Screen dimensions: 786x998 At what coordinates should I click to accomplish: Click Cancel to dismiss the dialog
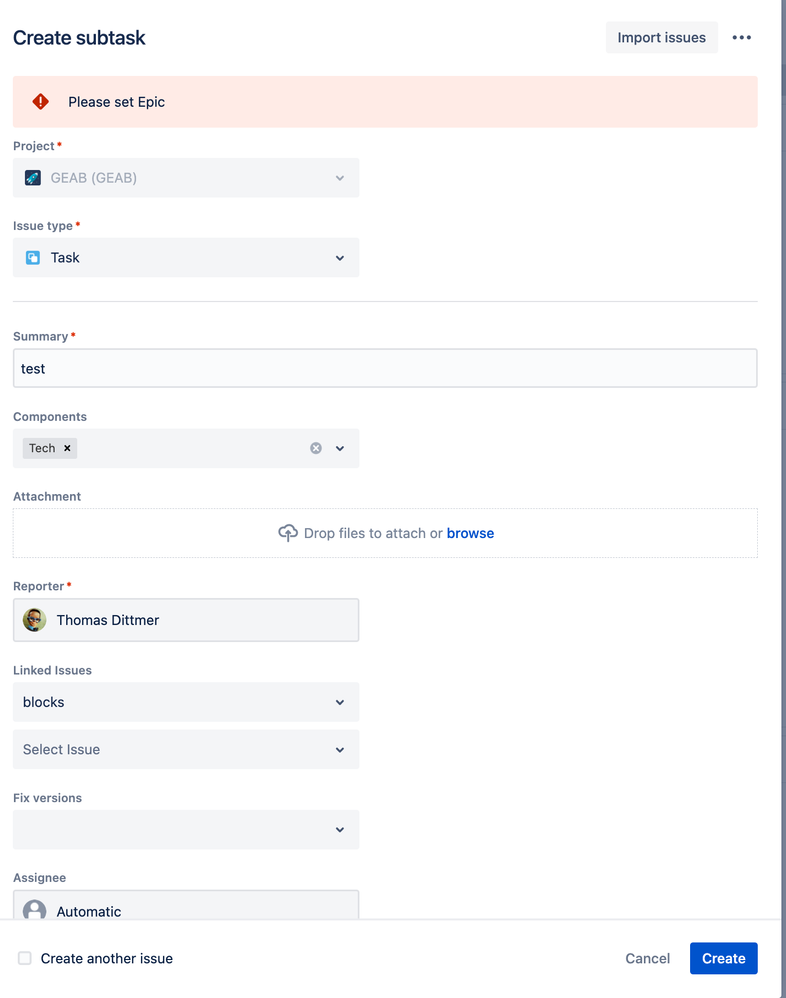[x=647, y=958]
